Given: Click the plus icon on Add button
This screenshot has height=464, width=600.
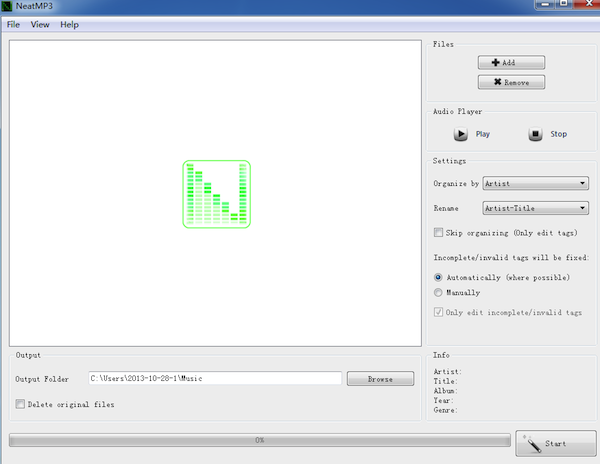Looking at the screenshot, I should pos(495,62).
